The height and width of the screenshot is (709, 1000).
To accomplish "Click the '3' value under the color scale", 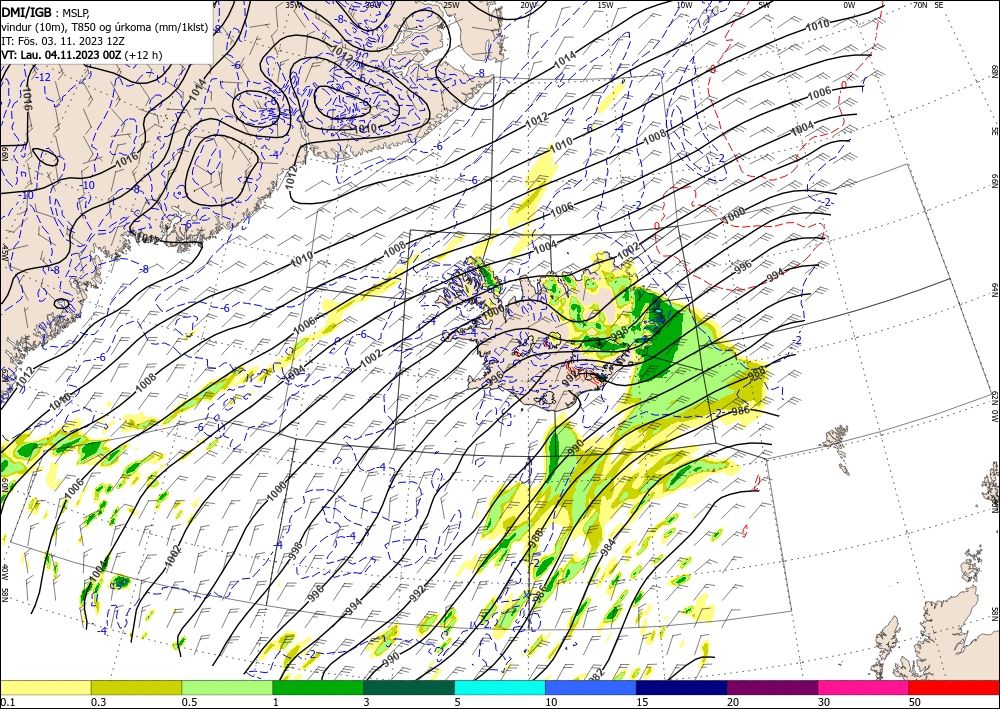I will tap(367, 702).
